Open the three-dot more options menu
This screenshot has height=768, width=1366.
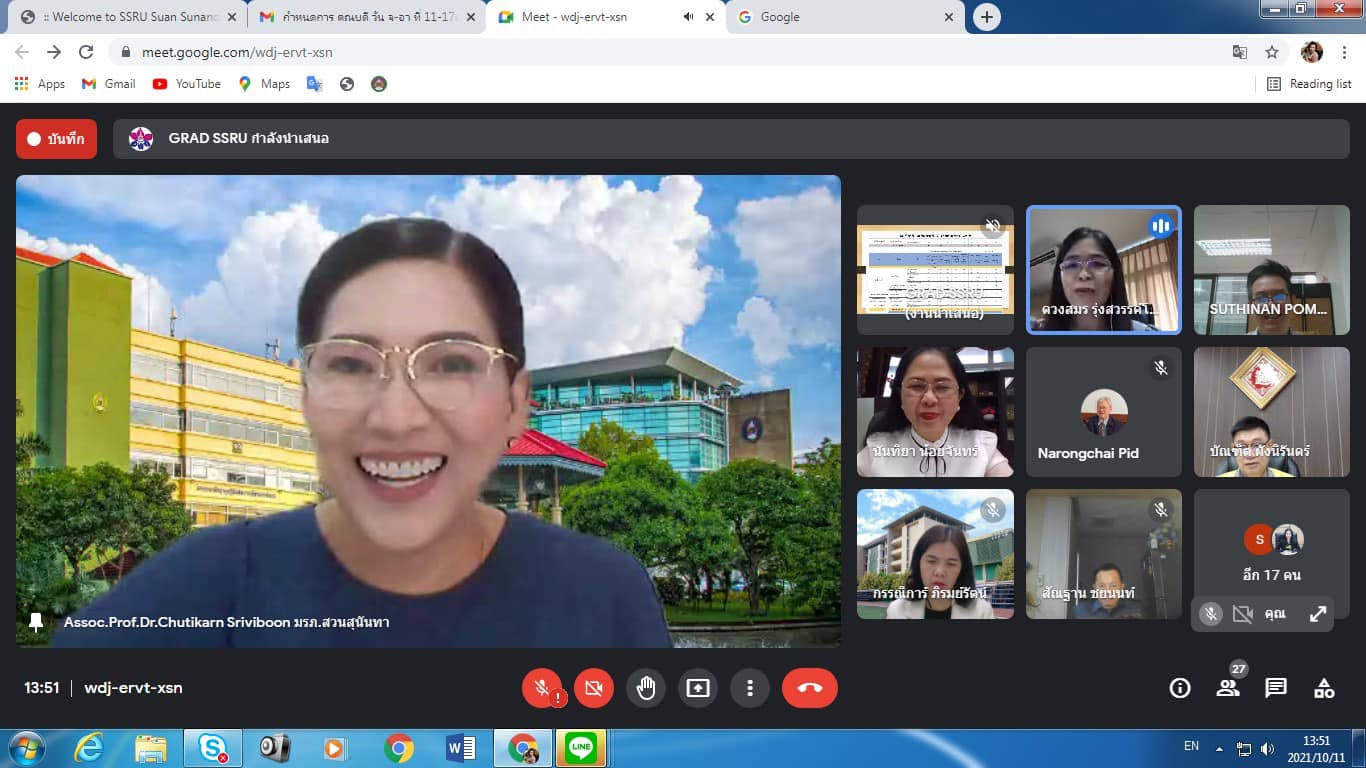tap(749, 688)
